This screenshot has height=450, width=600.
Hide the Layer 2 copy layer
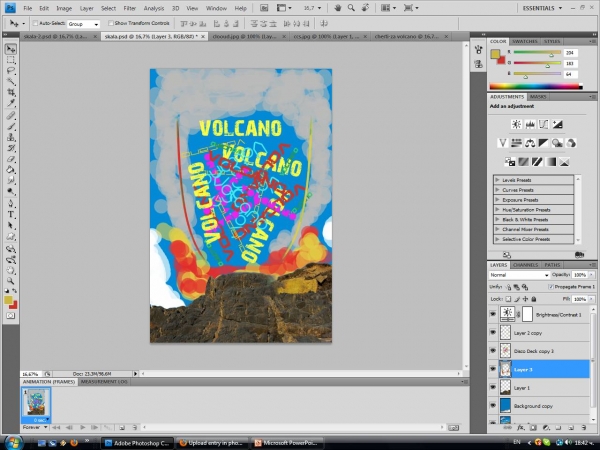point(493,333)
